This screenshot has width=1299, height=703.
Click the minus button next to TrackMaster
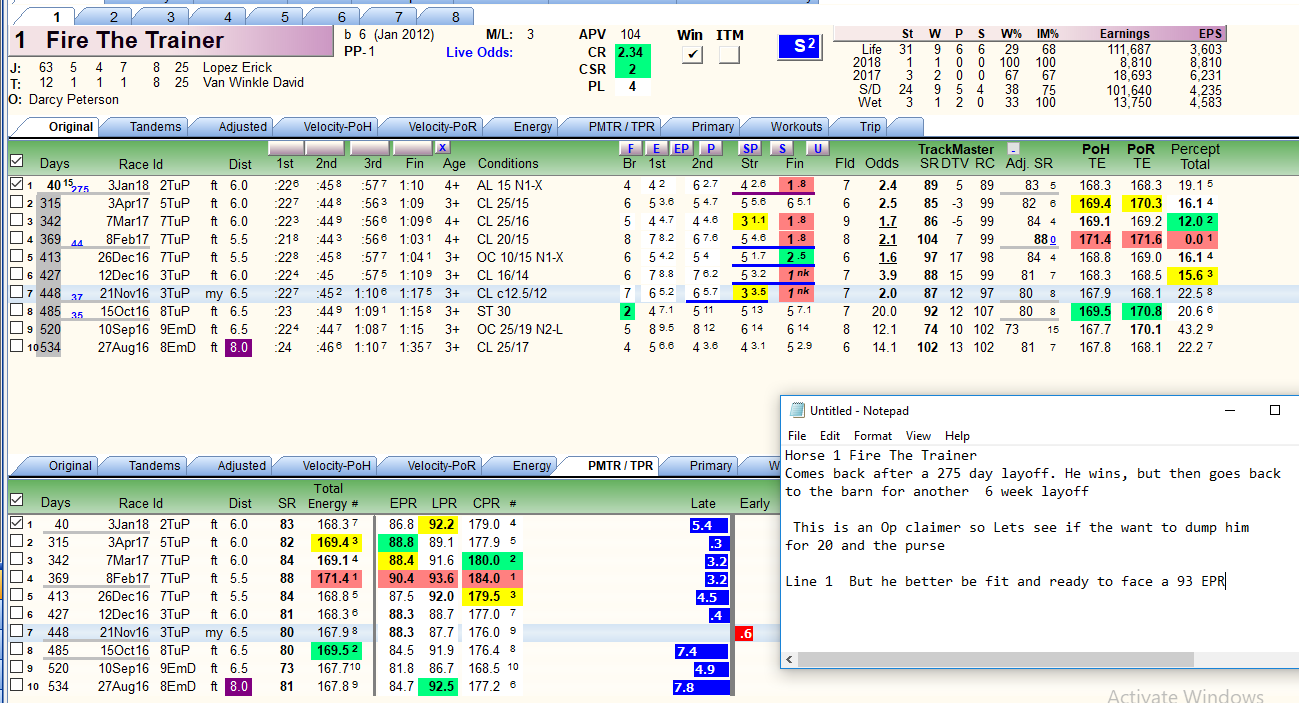(1013, 149)
